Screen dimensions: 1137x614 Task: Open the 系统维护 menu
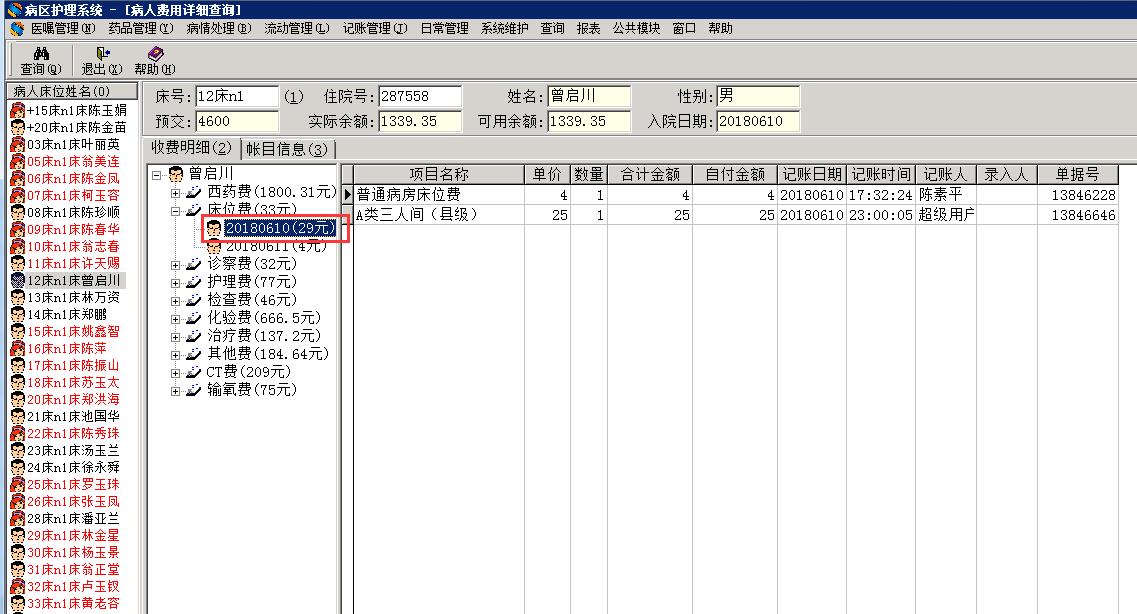505,28
